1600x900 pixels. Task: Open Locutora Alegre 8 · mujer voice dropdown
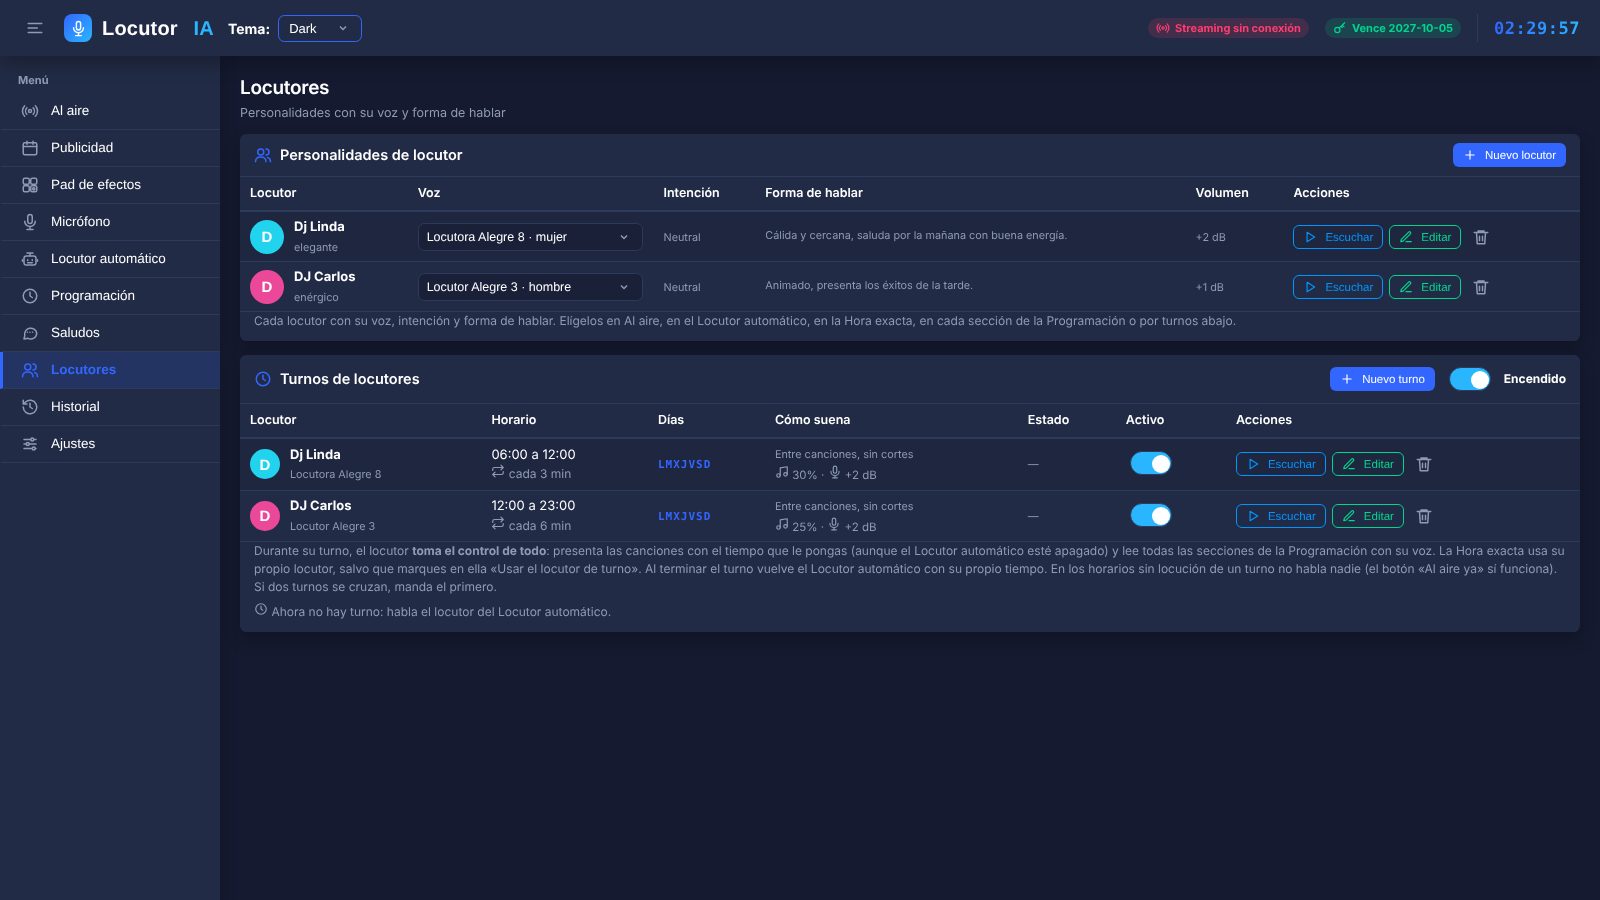(530, 237)
